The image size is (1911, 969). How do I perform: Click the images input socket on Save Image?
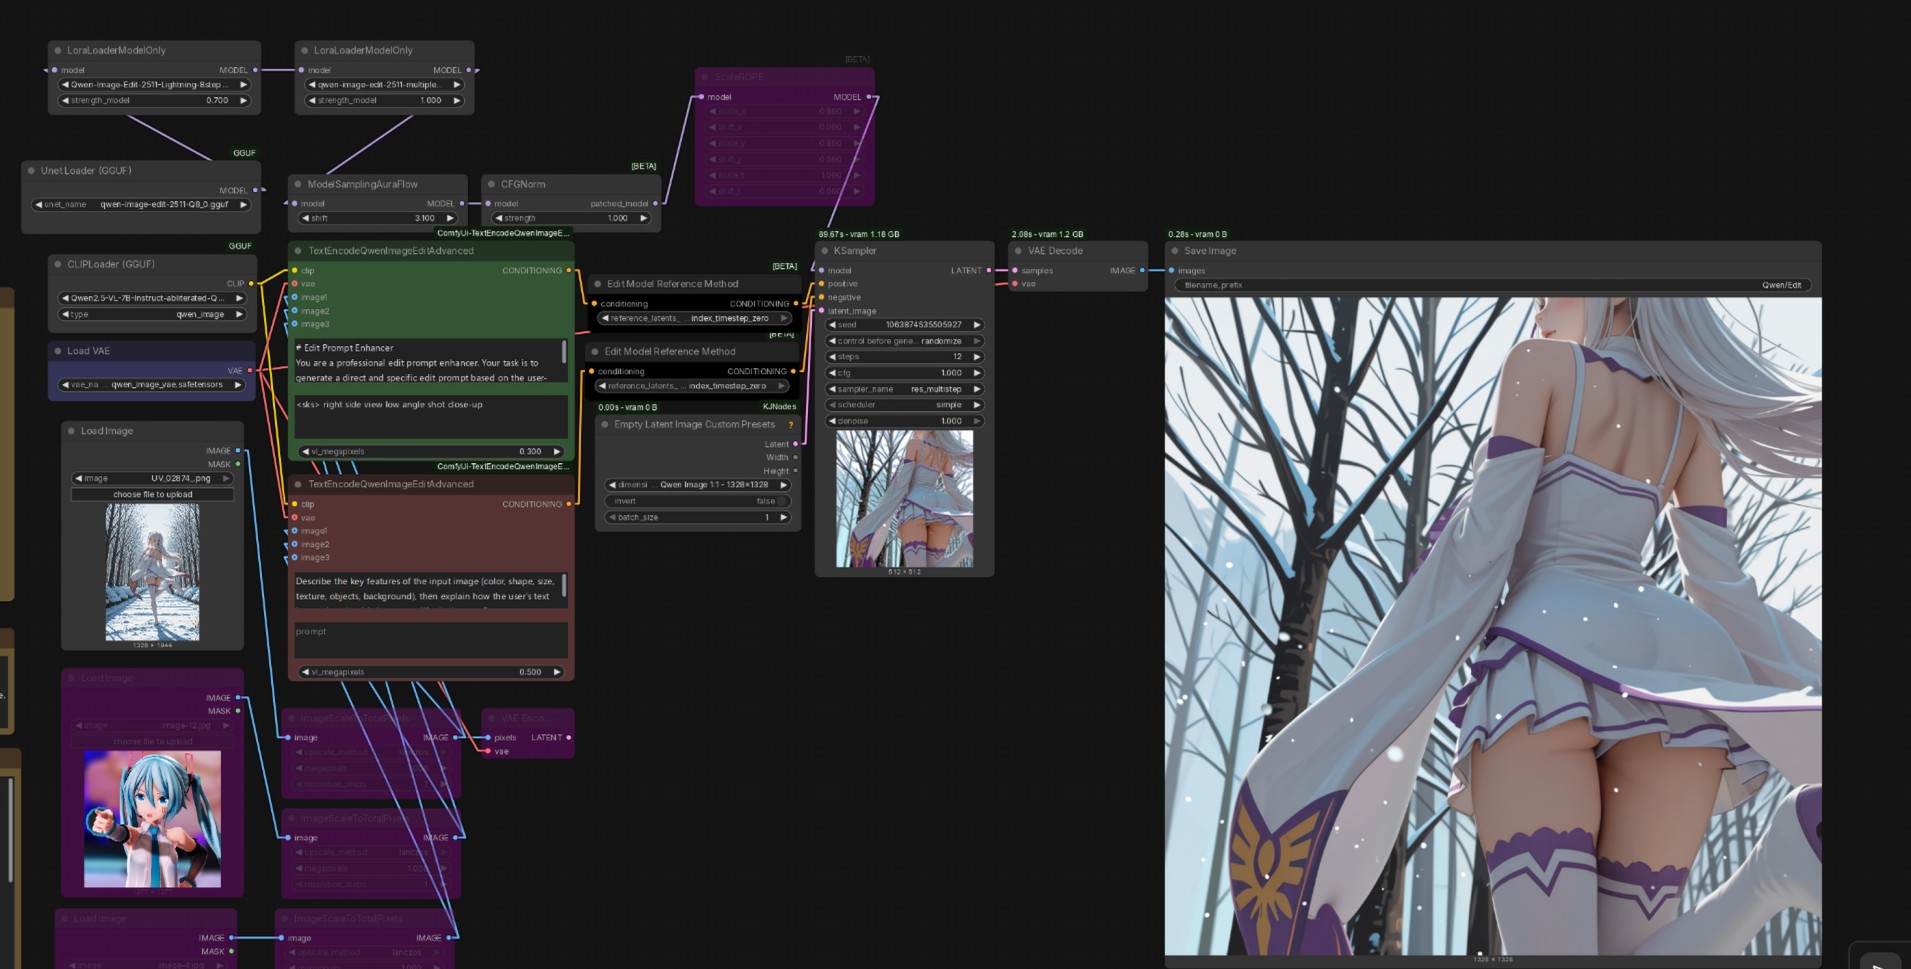click(x=1171, y=270)
